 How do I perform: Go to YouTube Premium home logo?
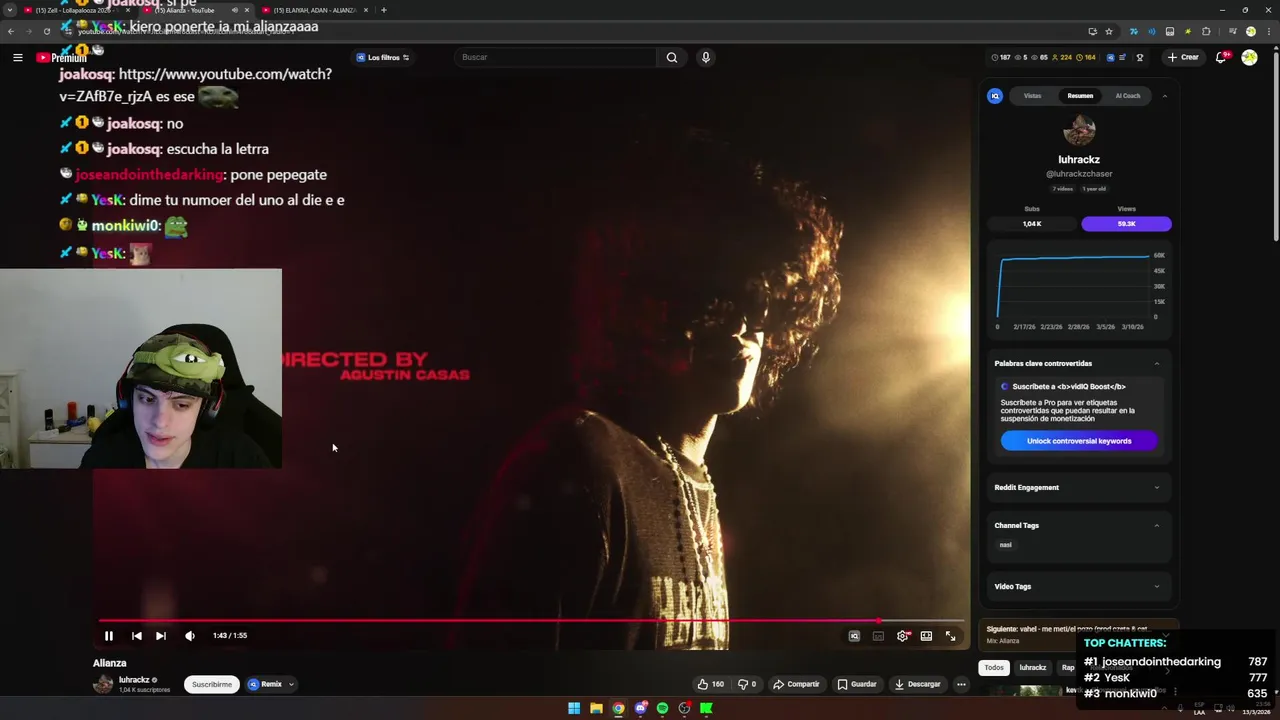pos(62,57)
